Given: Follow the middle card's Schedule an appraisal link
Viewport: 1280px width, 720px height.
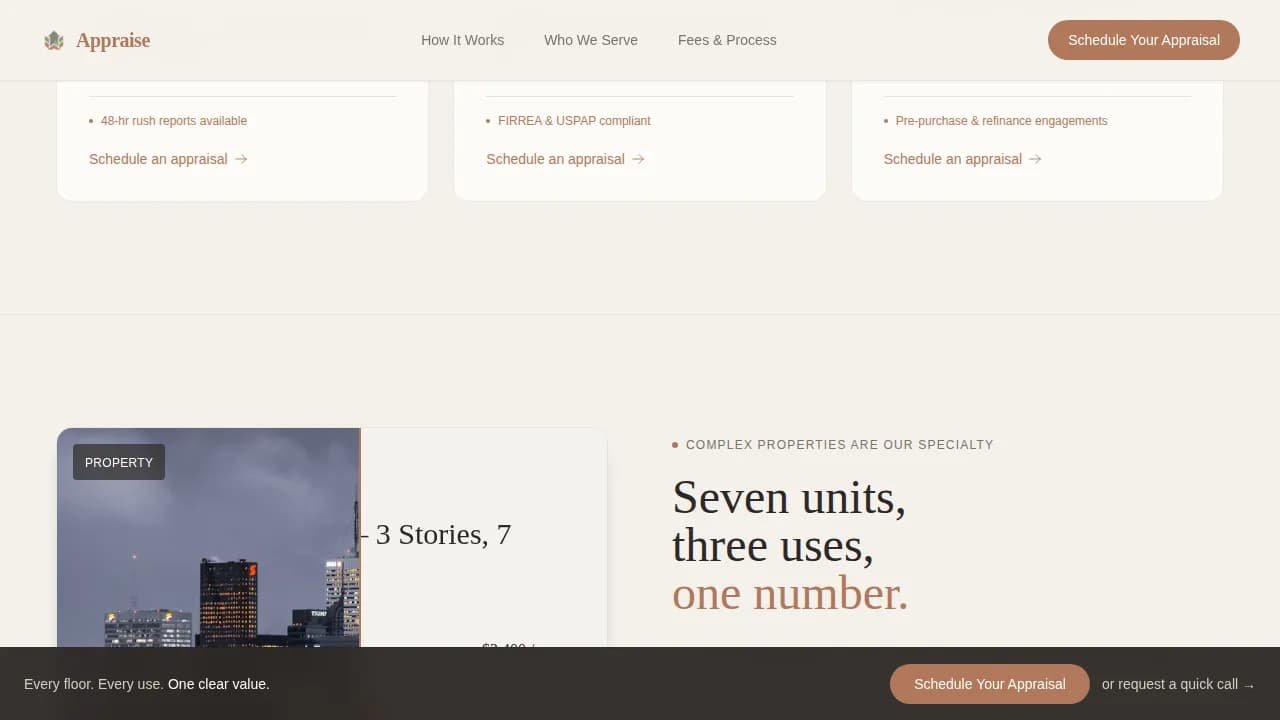Looking at the screenshot, I should tap(557, 159).
